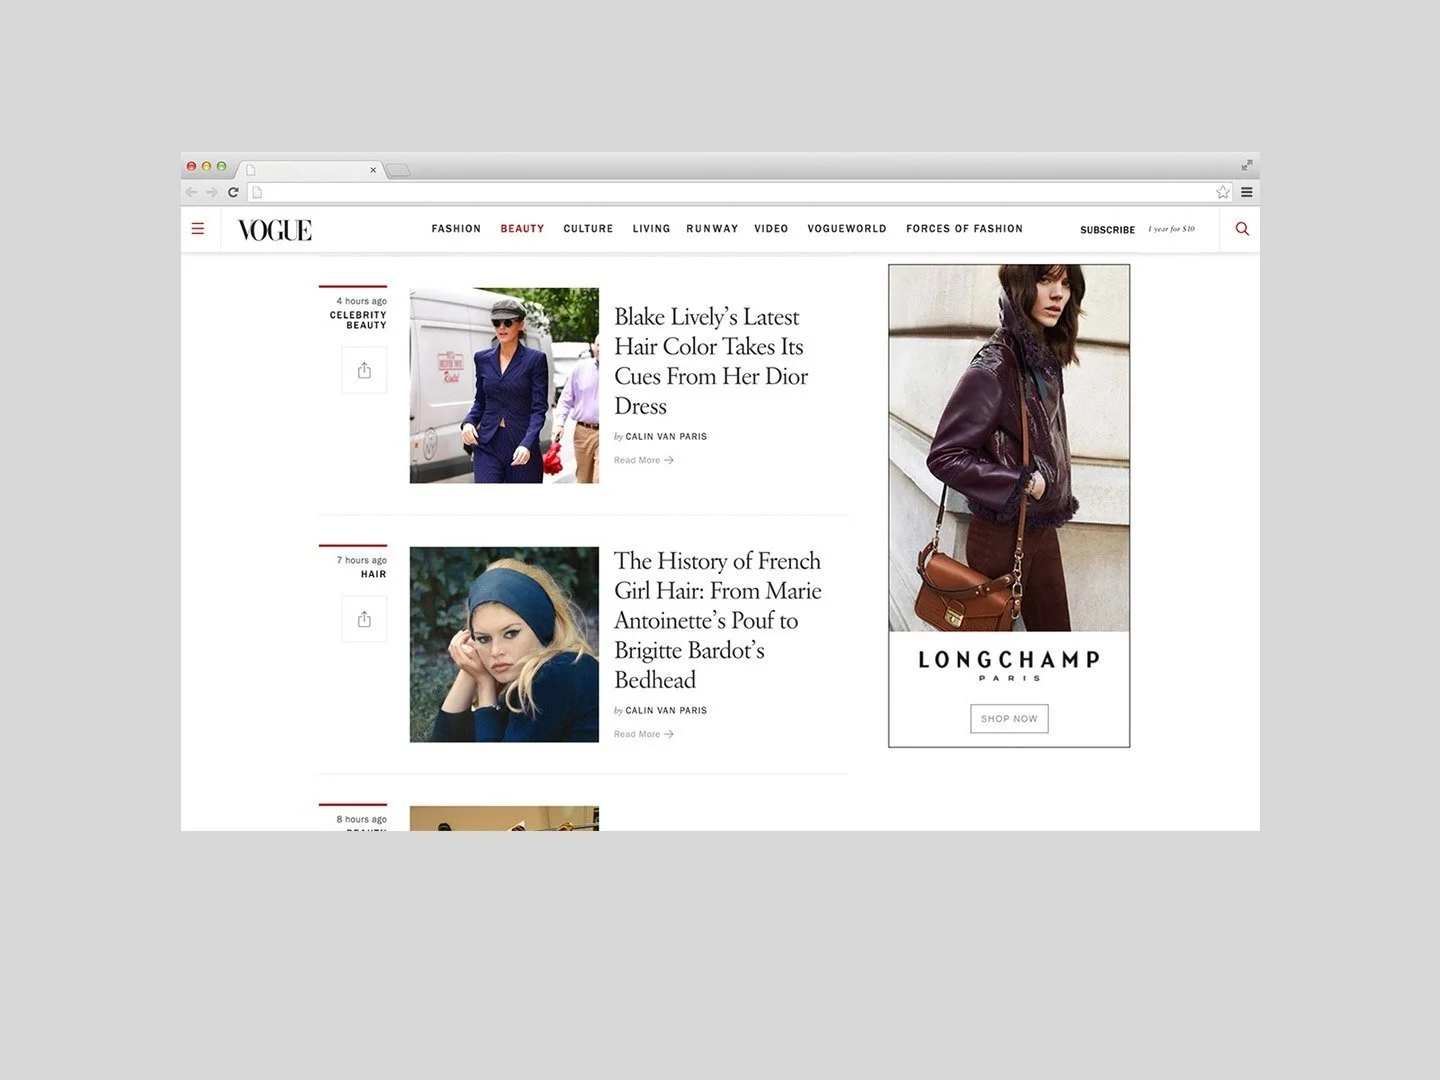Click Shop Now in Longchamp ad
1440x1080 pixels.
1009,719
